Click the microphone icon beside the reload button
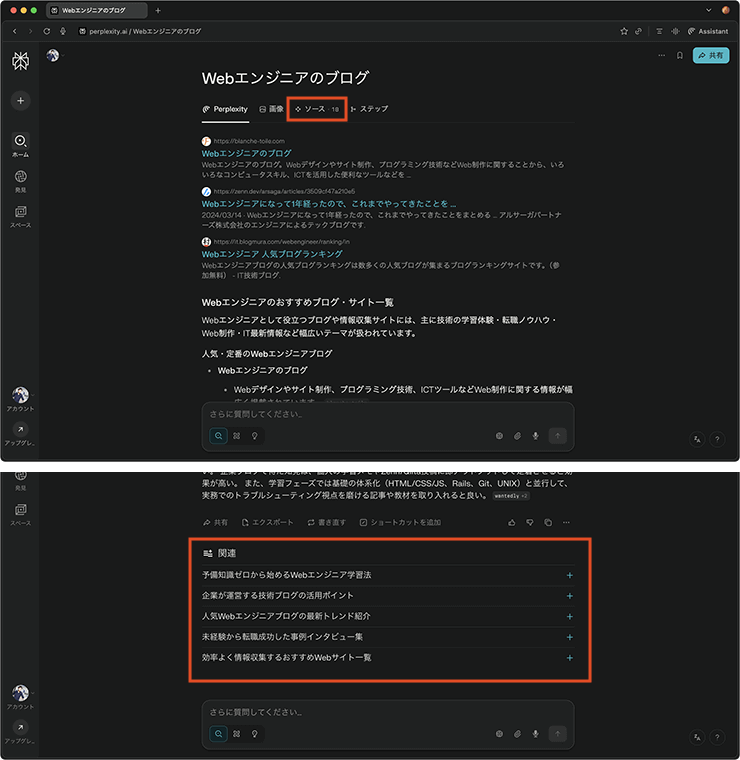Image resolution: width=740 pixels, height=760 pixels. [63, 31]
